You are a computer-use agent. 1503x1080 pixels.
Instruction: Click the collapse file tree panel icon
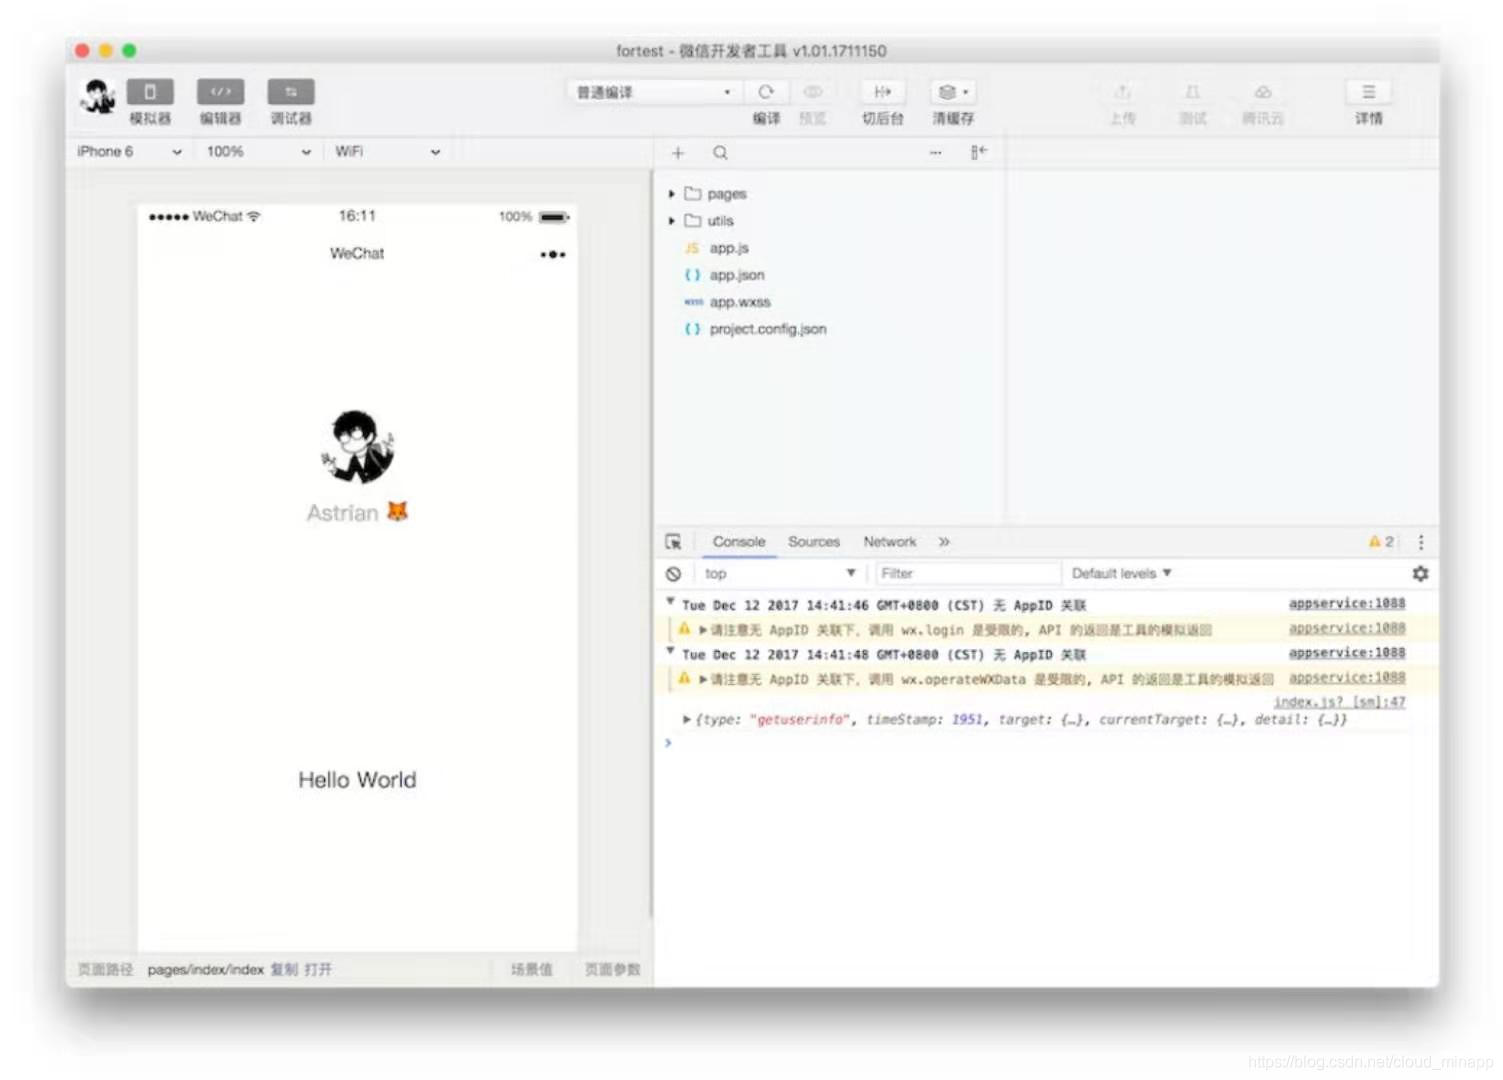pyautogui.click(x=978, y=152)
